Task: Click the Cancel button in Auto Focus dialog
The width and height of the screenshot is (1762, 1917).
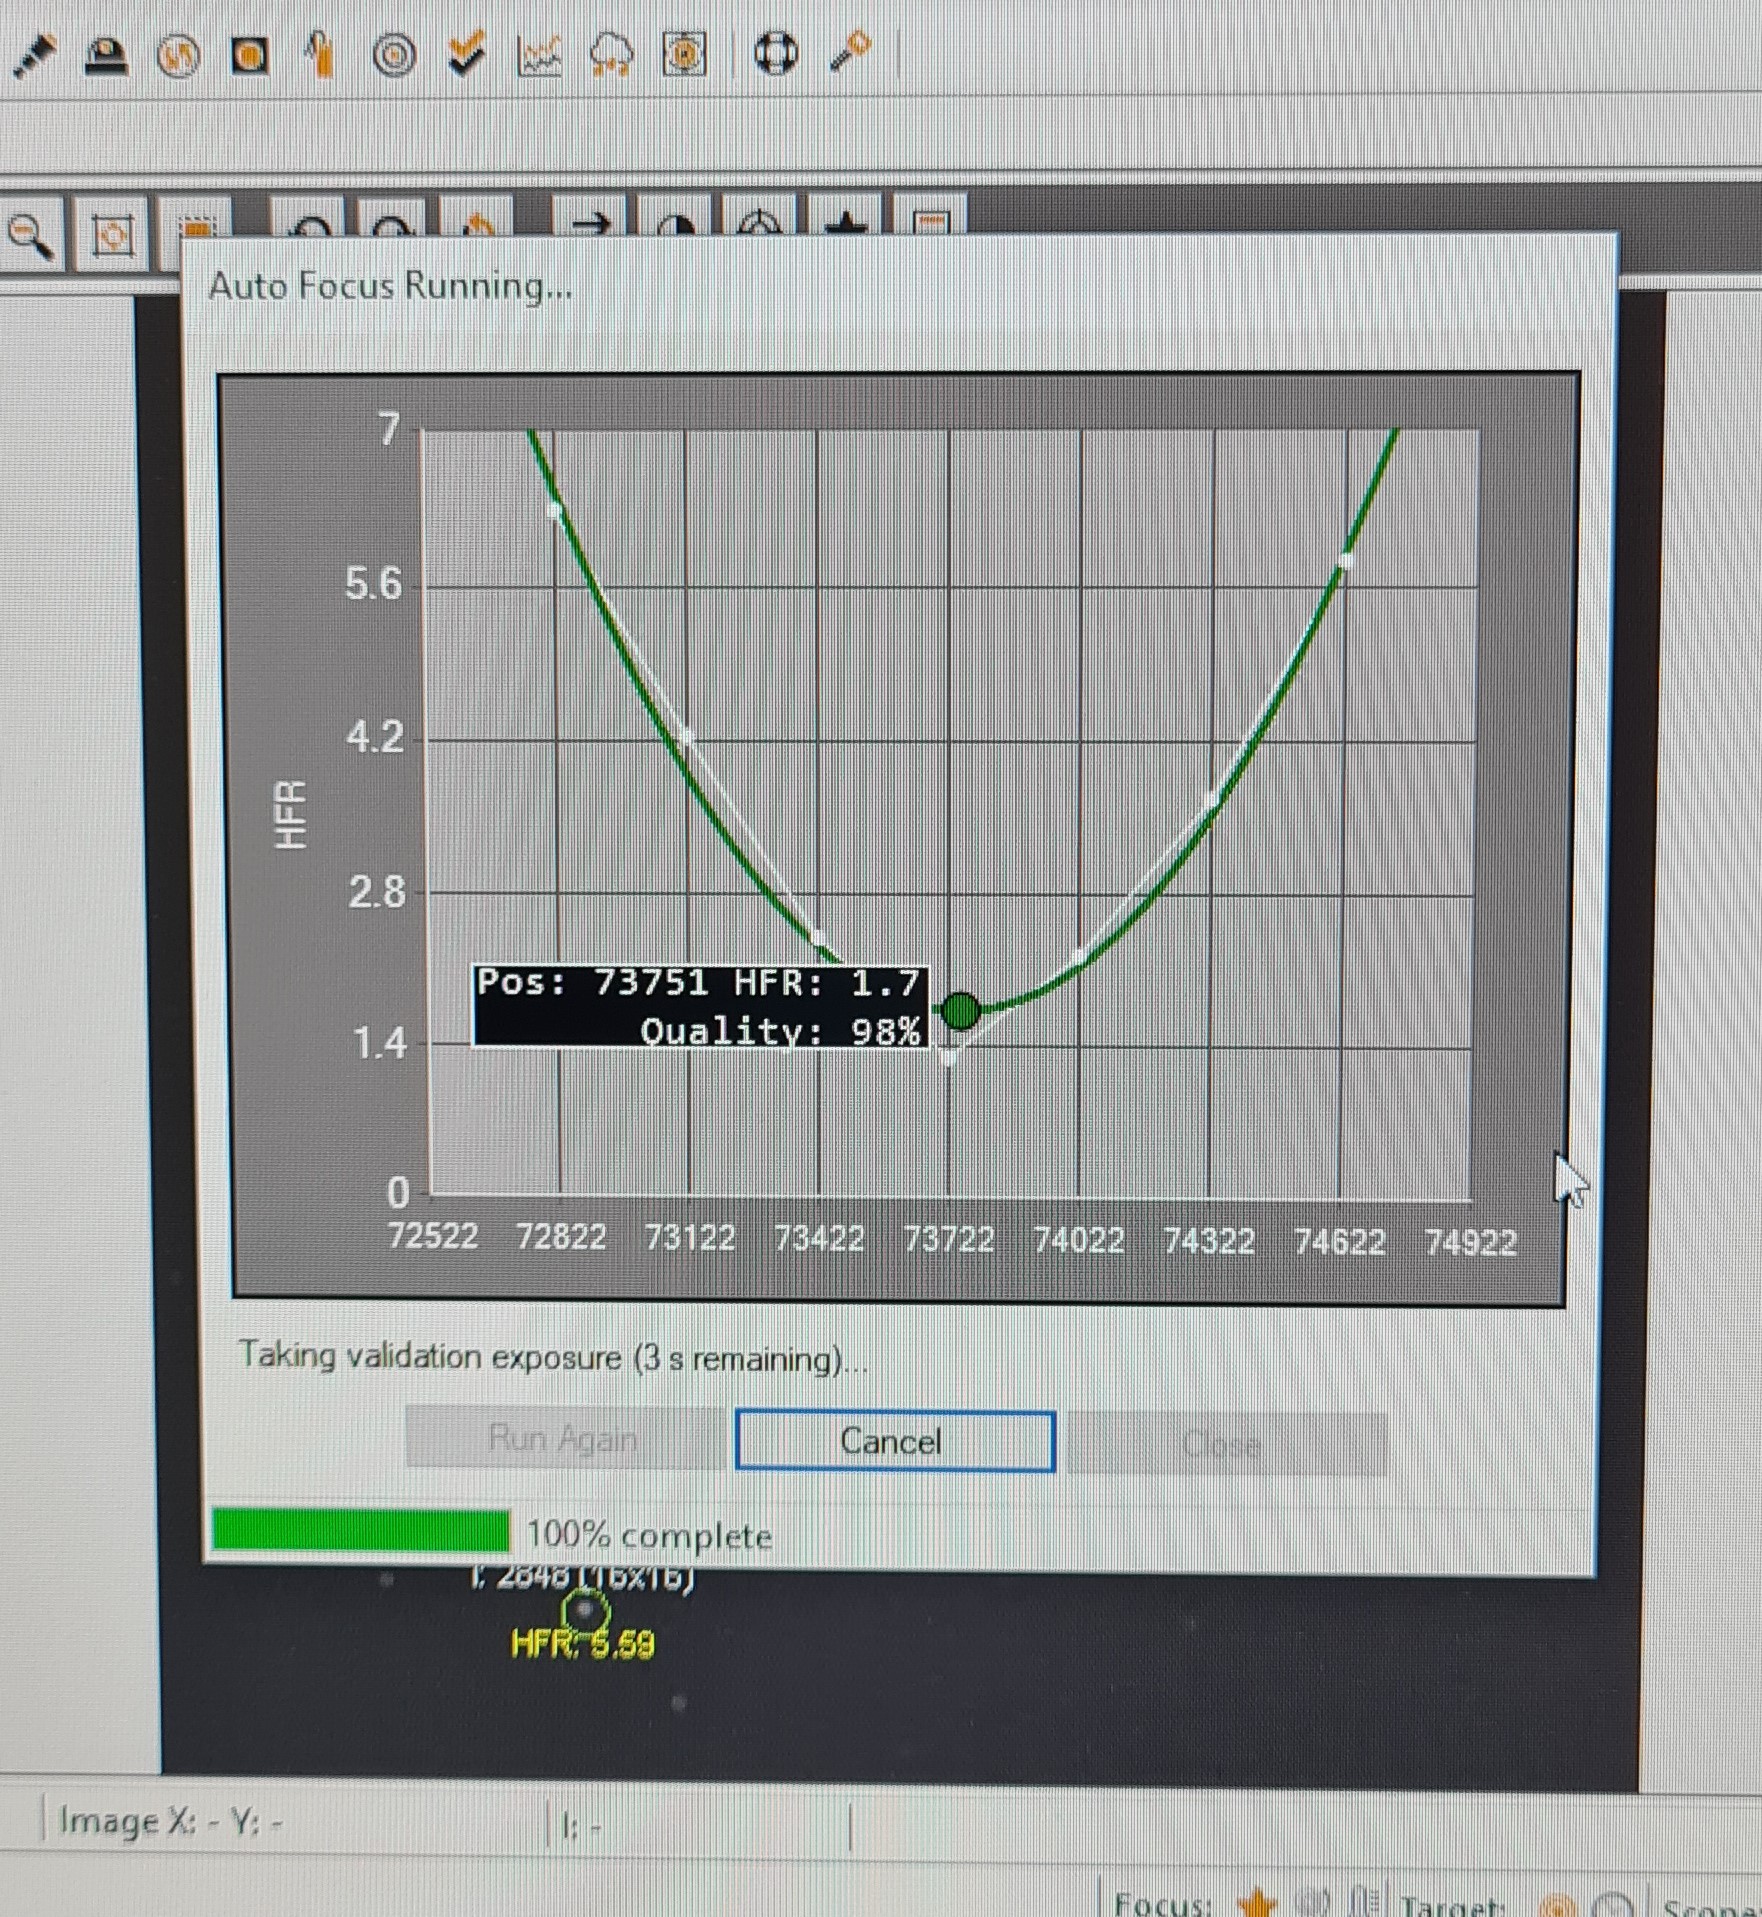Action: click(895, 1441)
